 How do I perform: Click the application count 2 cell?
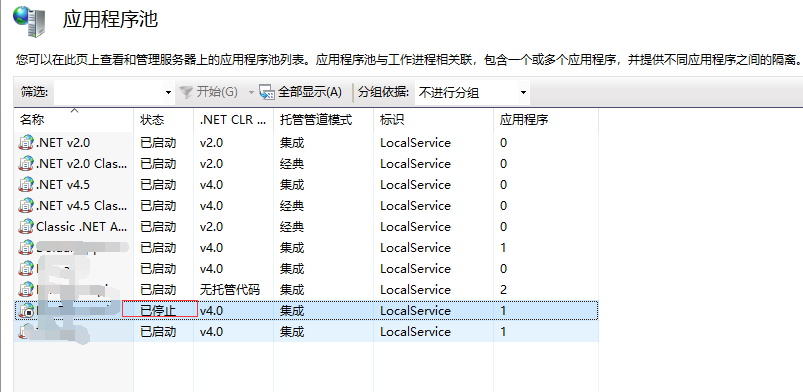[x=503, y=290]
